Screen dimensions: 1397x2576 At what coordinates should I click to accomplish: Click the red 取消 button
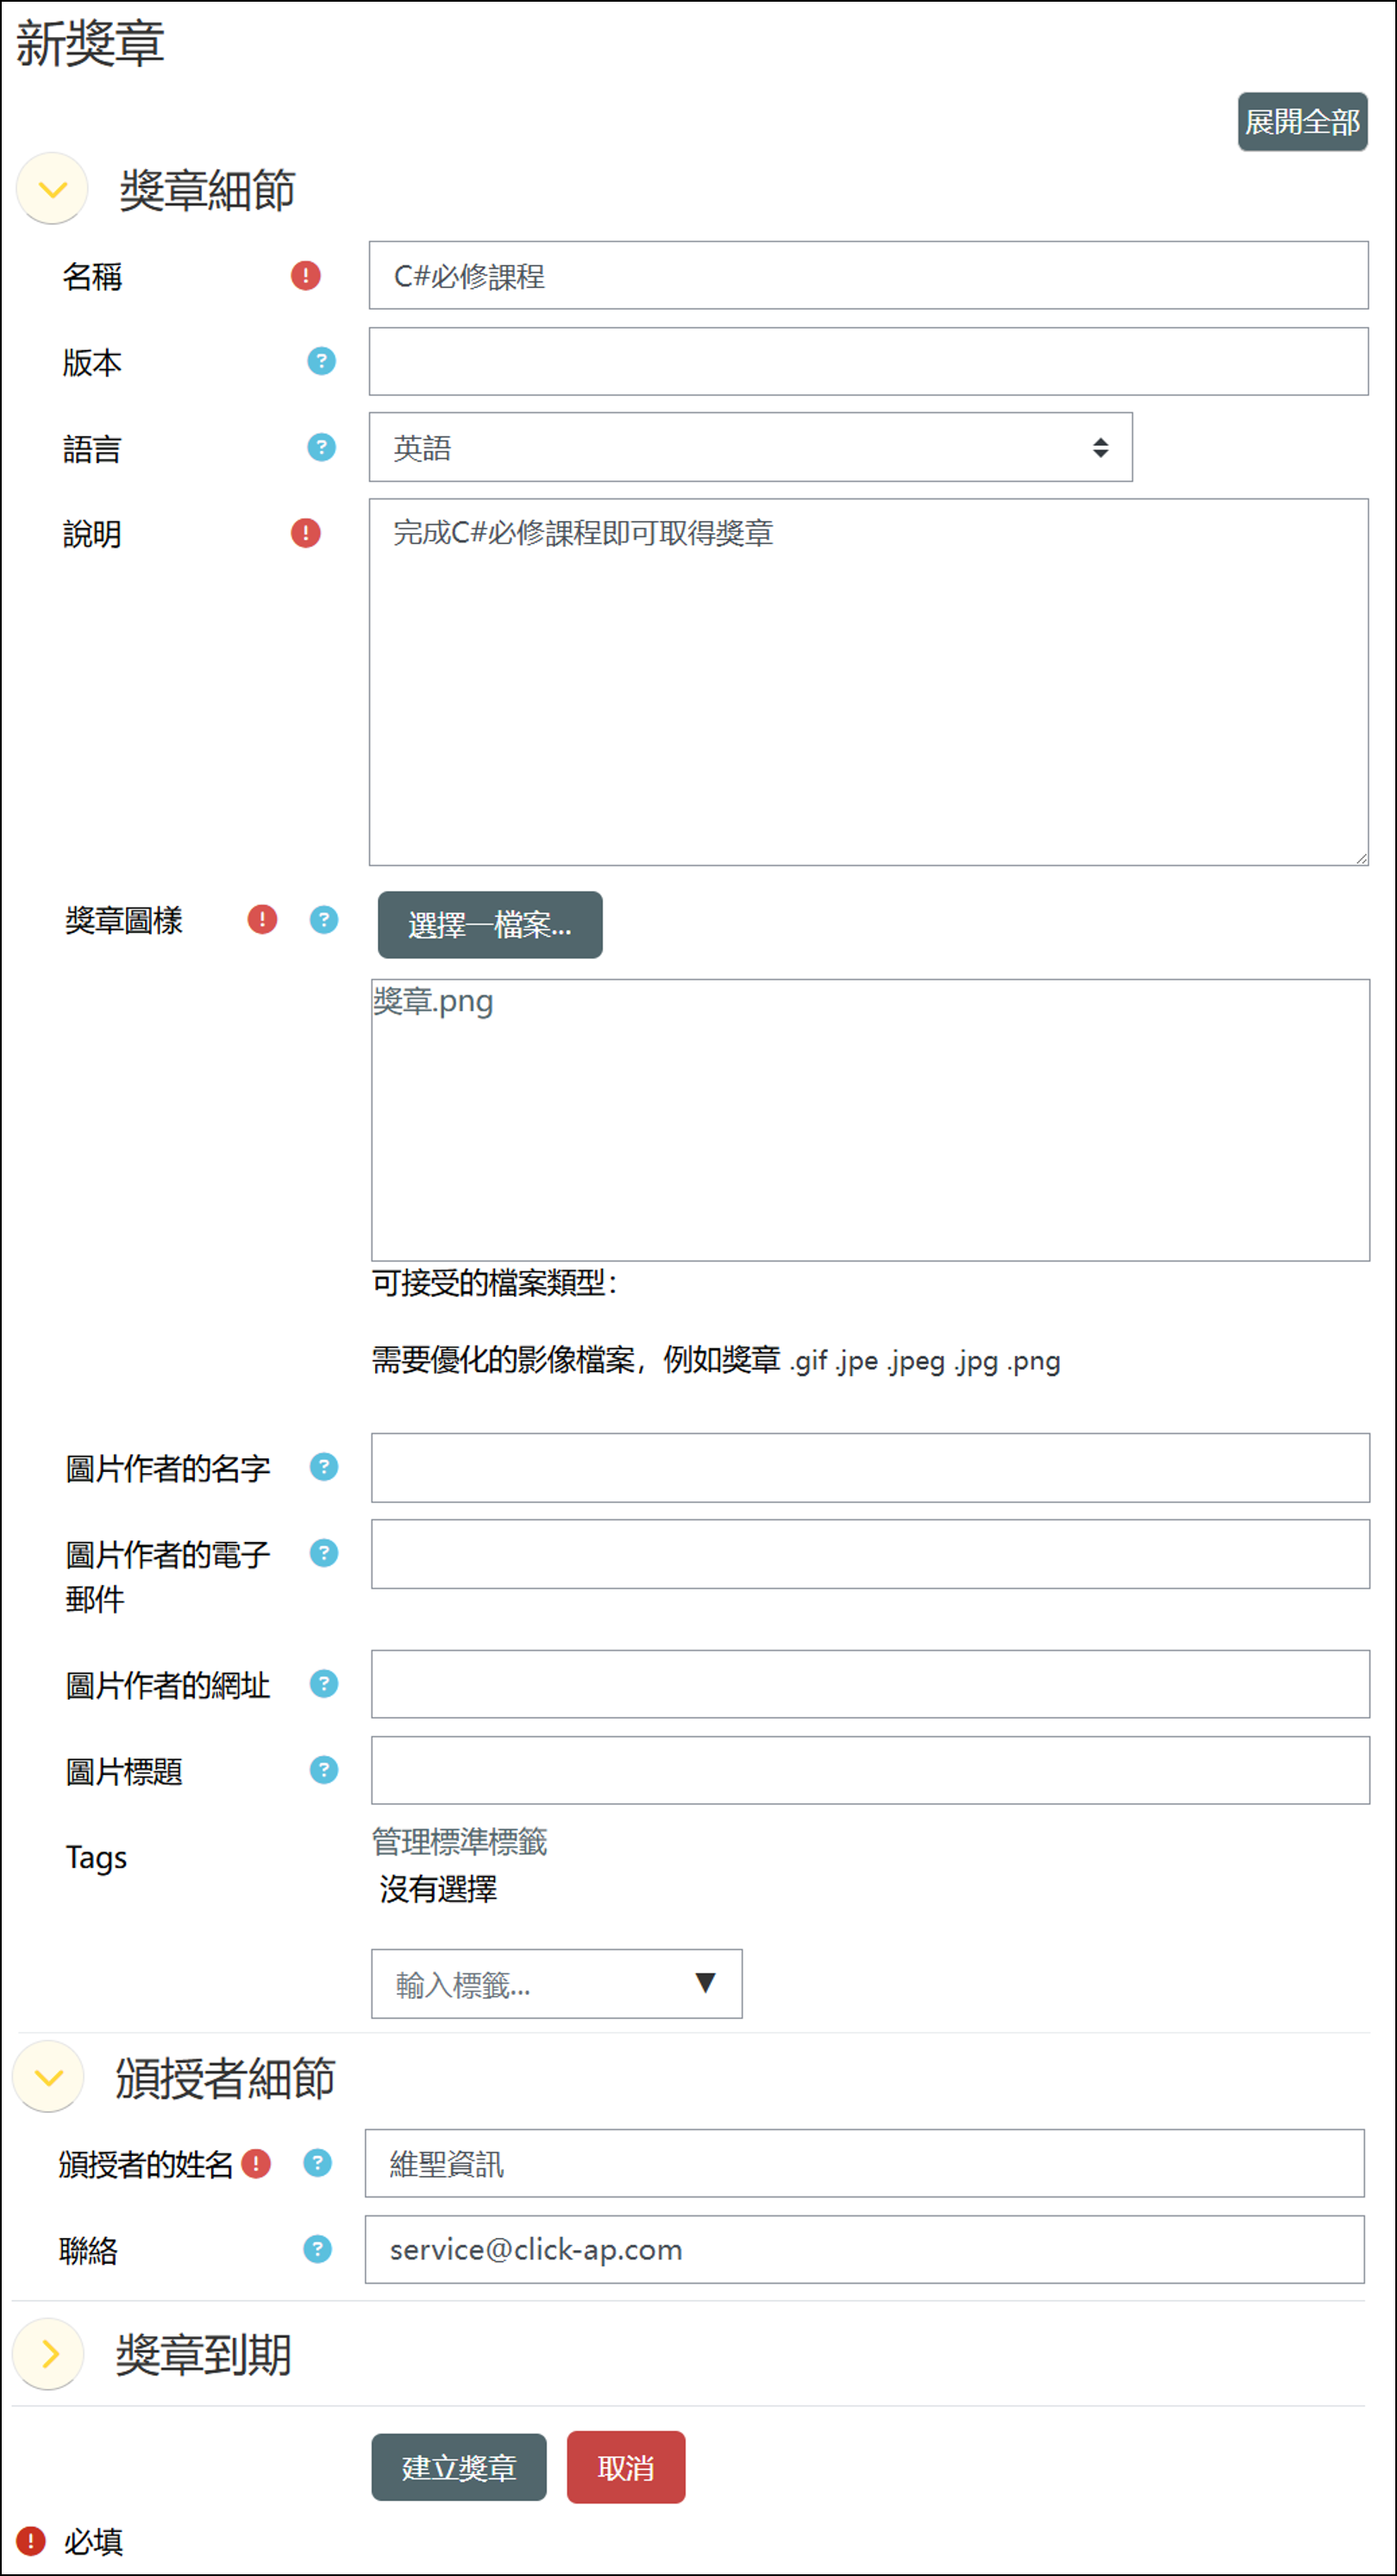click(626, 2467)
